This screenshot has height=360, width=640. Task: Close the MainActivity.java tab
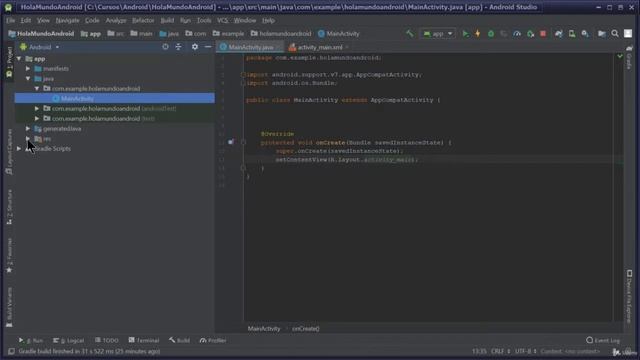(x=279, y=47)
